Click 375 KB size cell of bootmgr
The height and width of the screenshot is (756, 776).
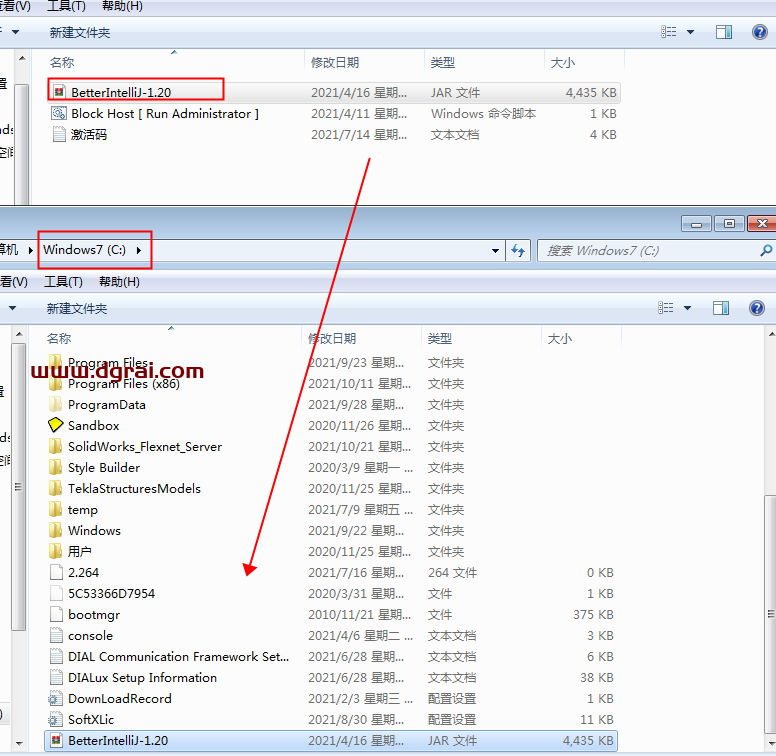593,614
